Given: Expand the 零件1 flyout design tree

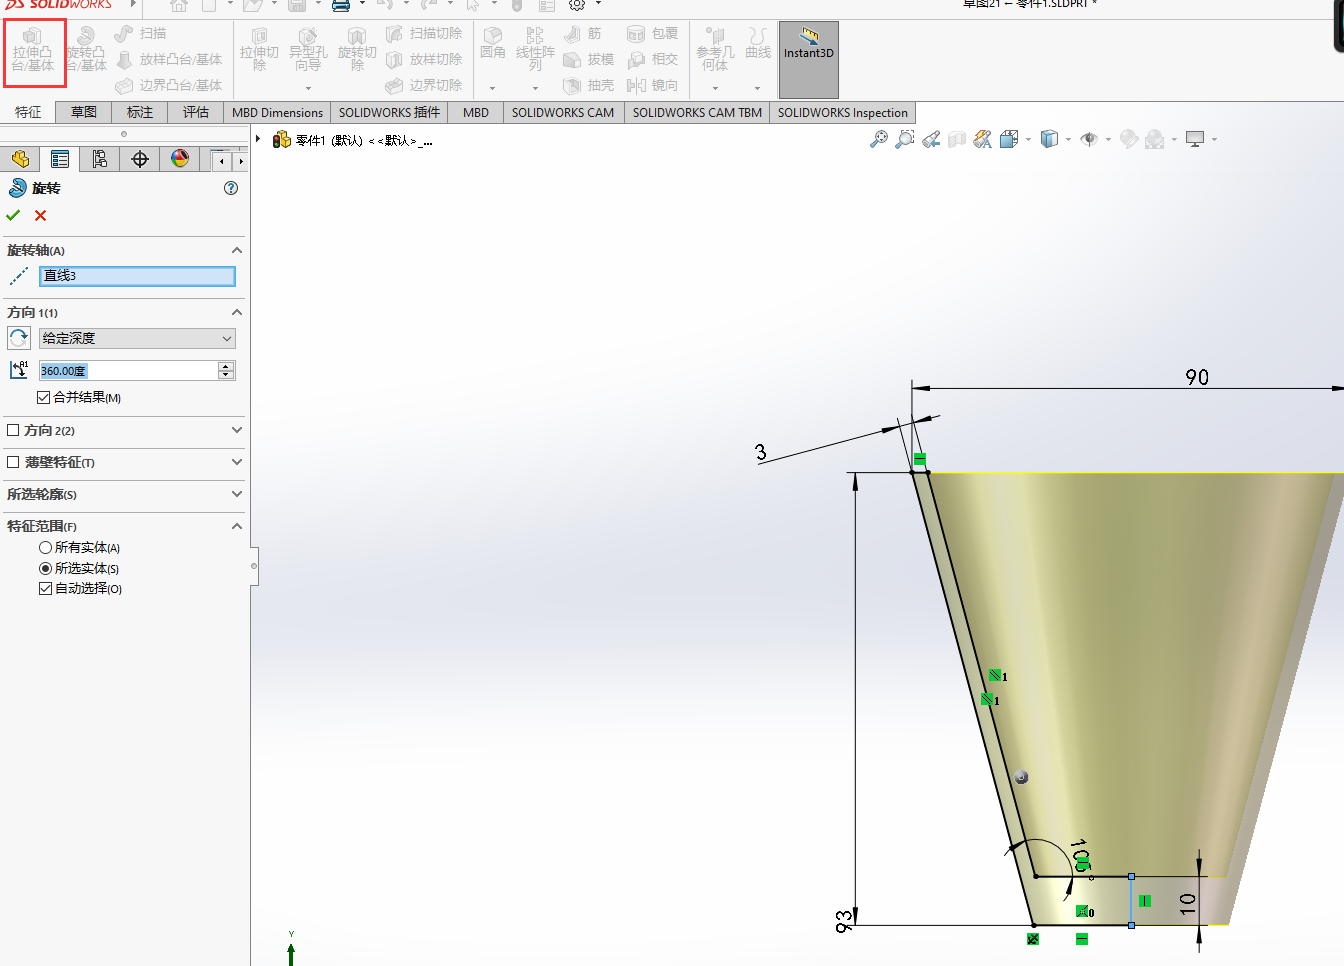Looking at the screenshot, I should 258,139.
